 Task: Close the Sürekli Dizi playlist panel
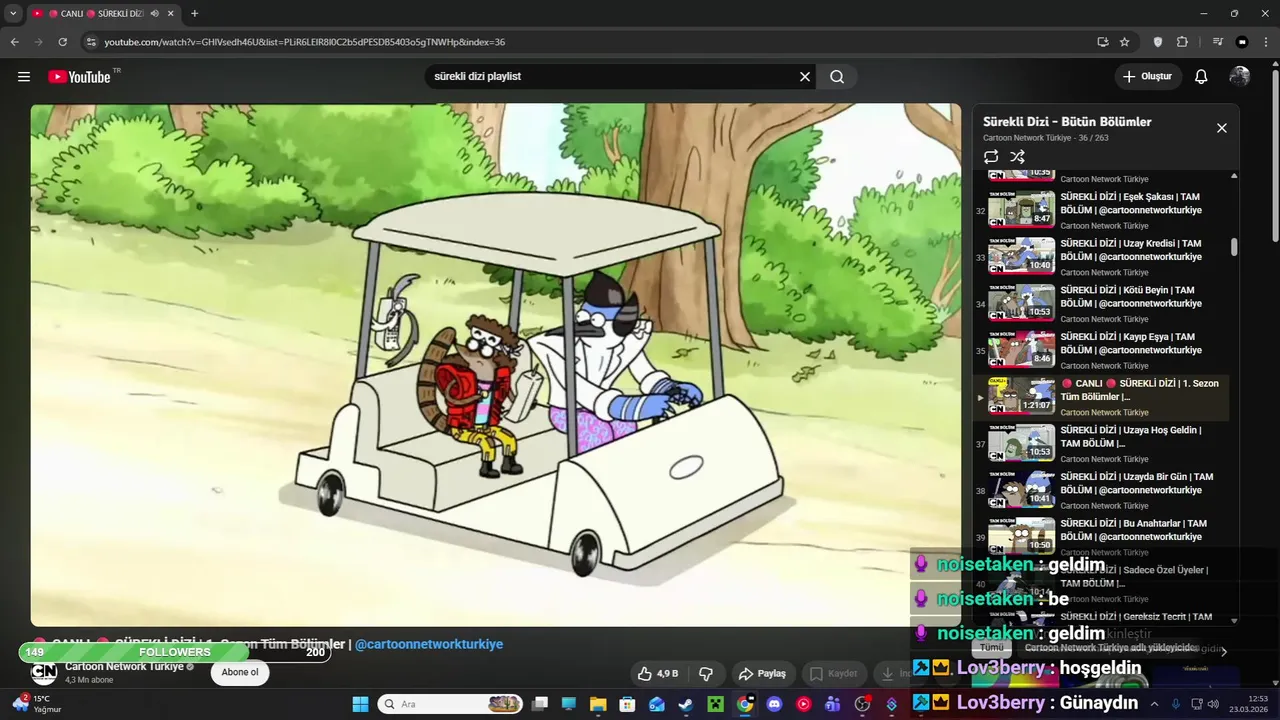(x=1221, y=128)
